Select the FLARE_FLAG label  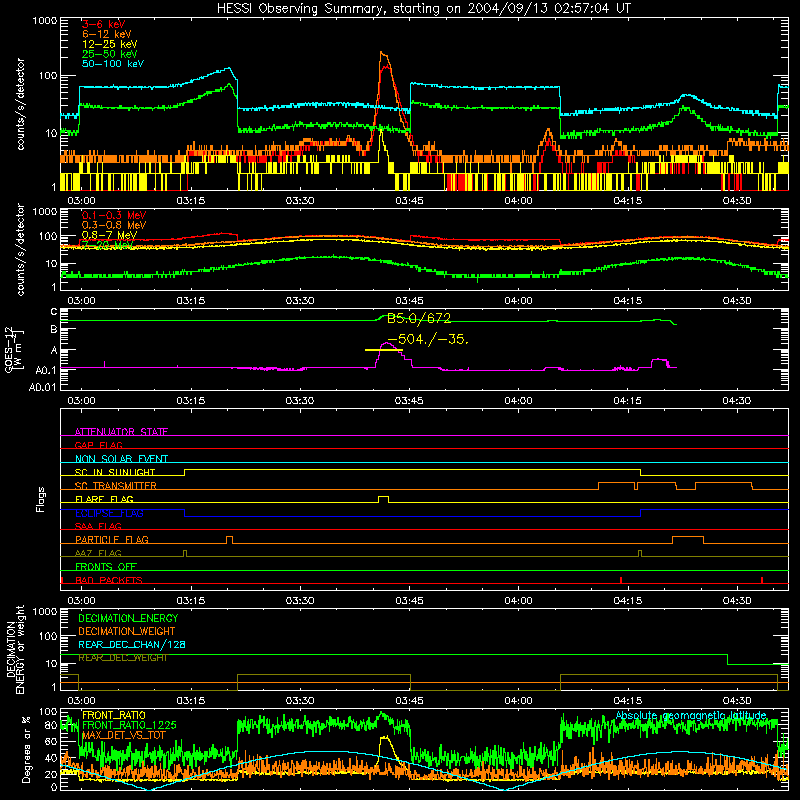click(x=104, y=499)
